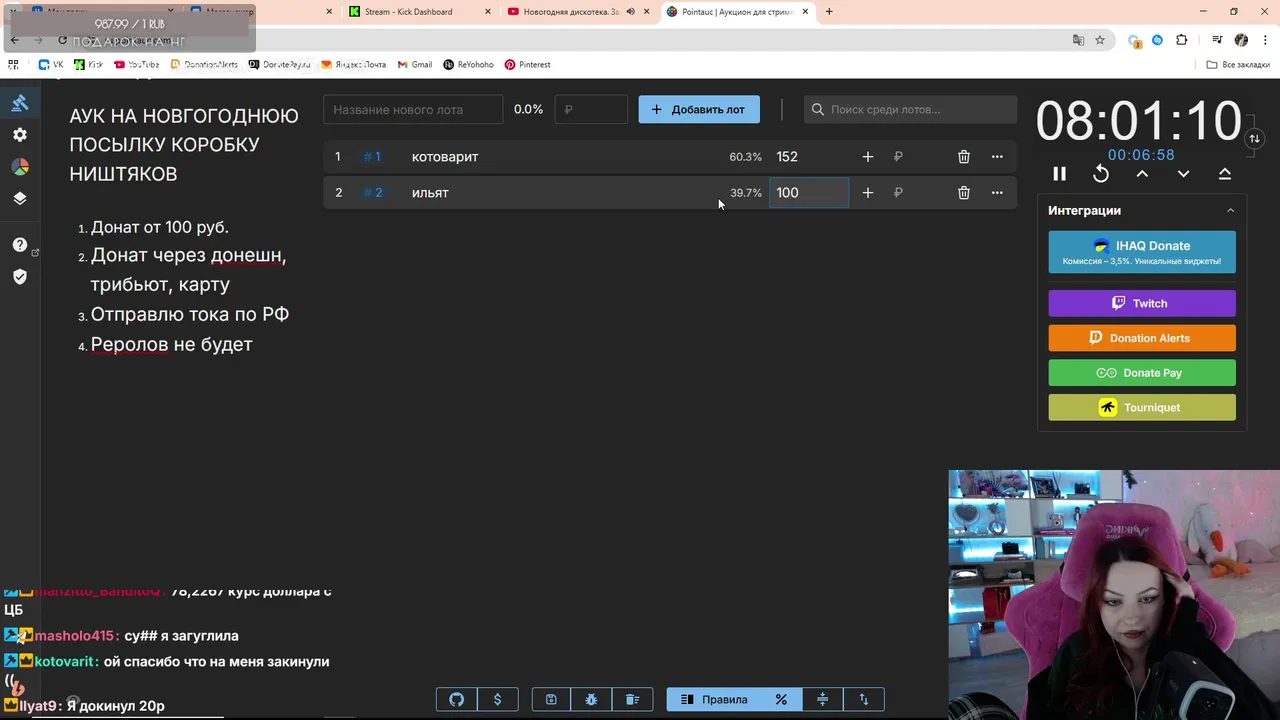Bookmark this page with the star icon
This screenshot has width=1280, height=720.
pyautogui.click(x=1100, y=40)
